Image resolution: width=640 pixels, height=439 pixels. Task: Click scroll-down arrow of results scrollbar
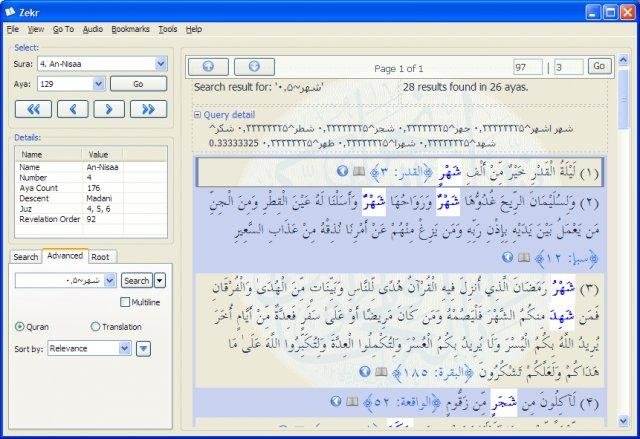(623, 421)
